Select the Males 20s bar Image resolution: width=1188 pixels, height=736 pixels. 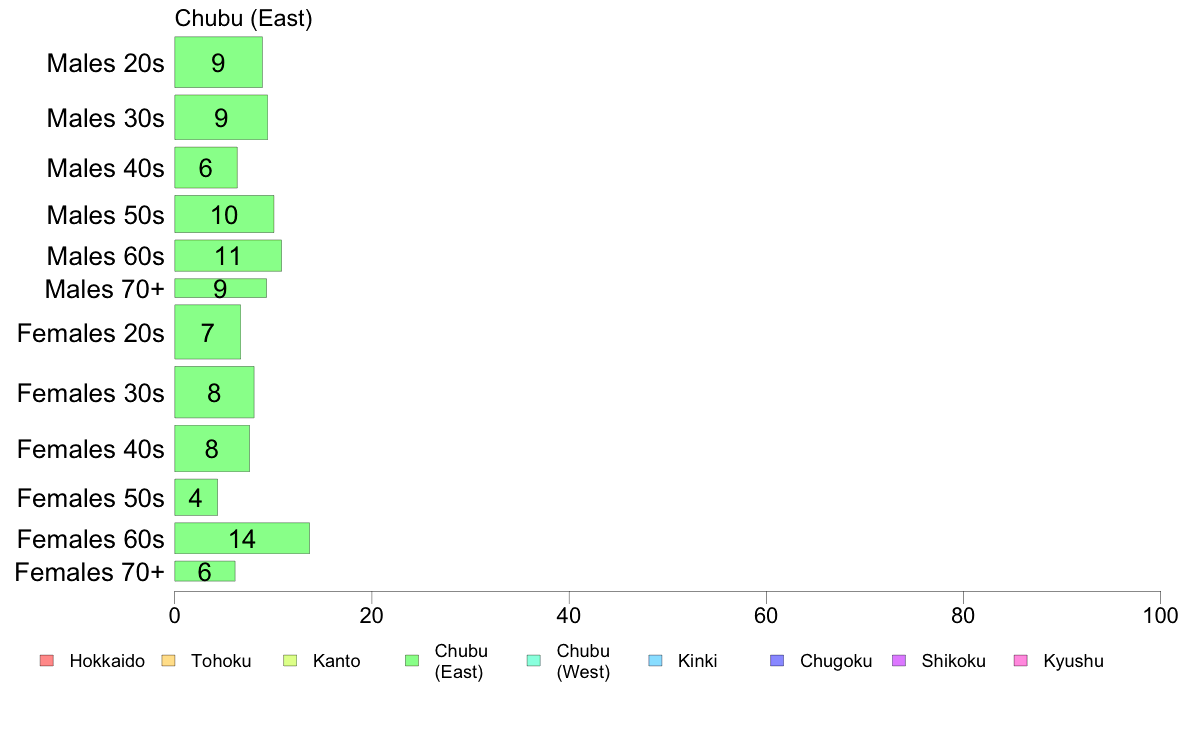[x=218, y=62]
